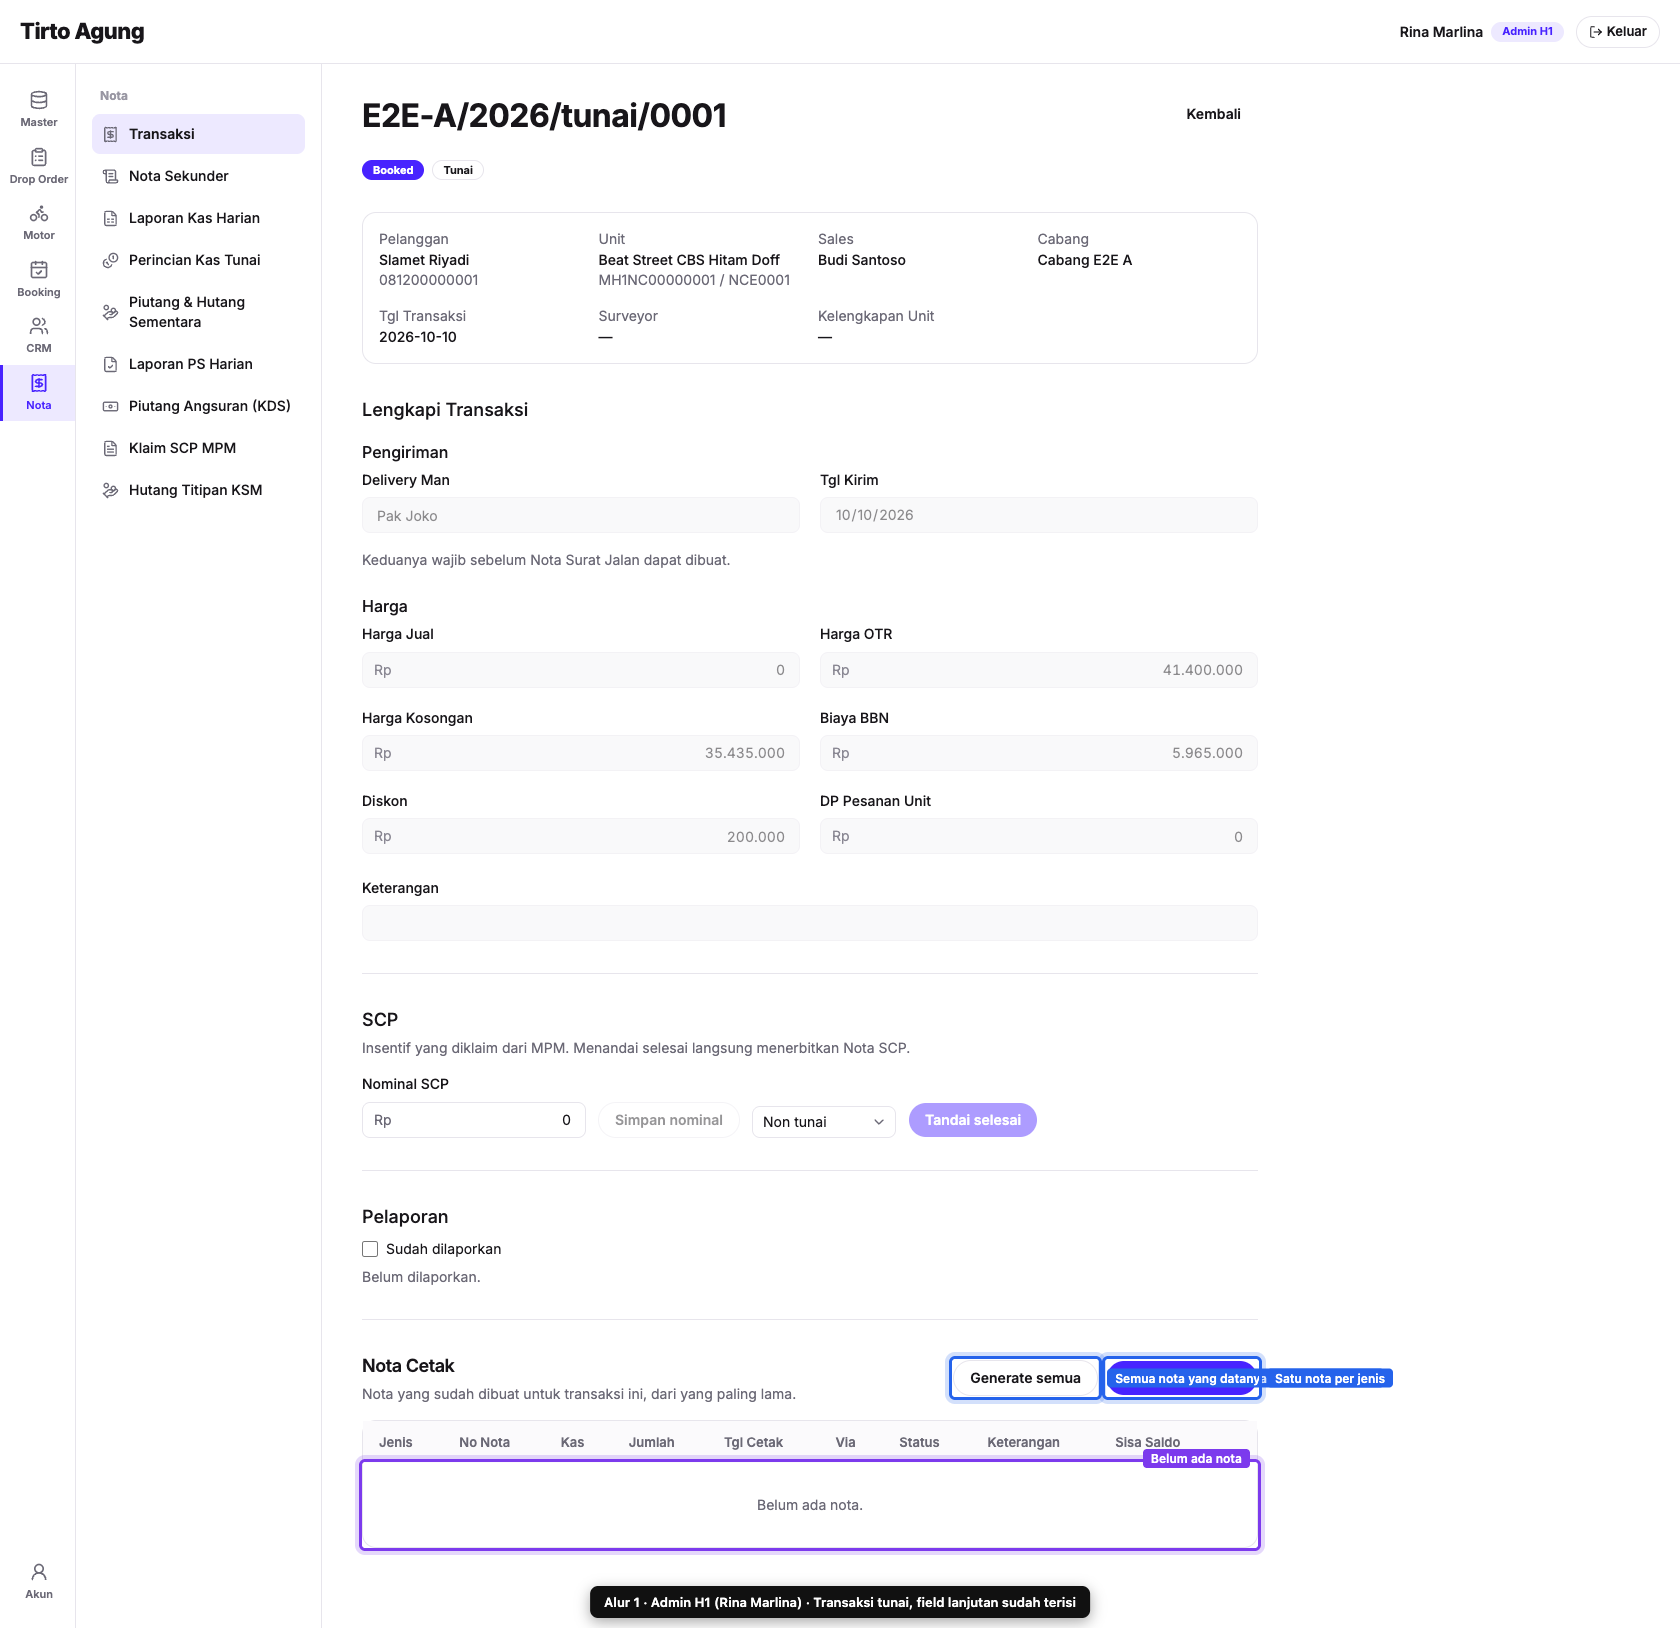Viewport: 1680px width, 1628px height.
Task: Click the Piutang & Hutang Sementara icon
Action: pos(111,312)
